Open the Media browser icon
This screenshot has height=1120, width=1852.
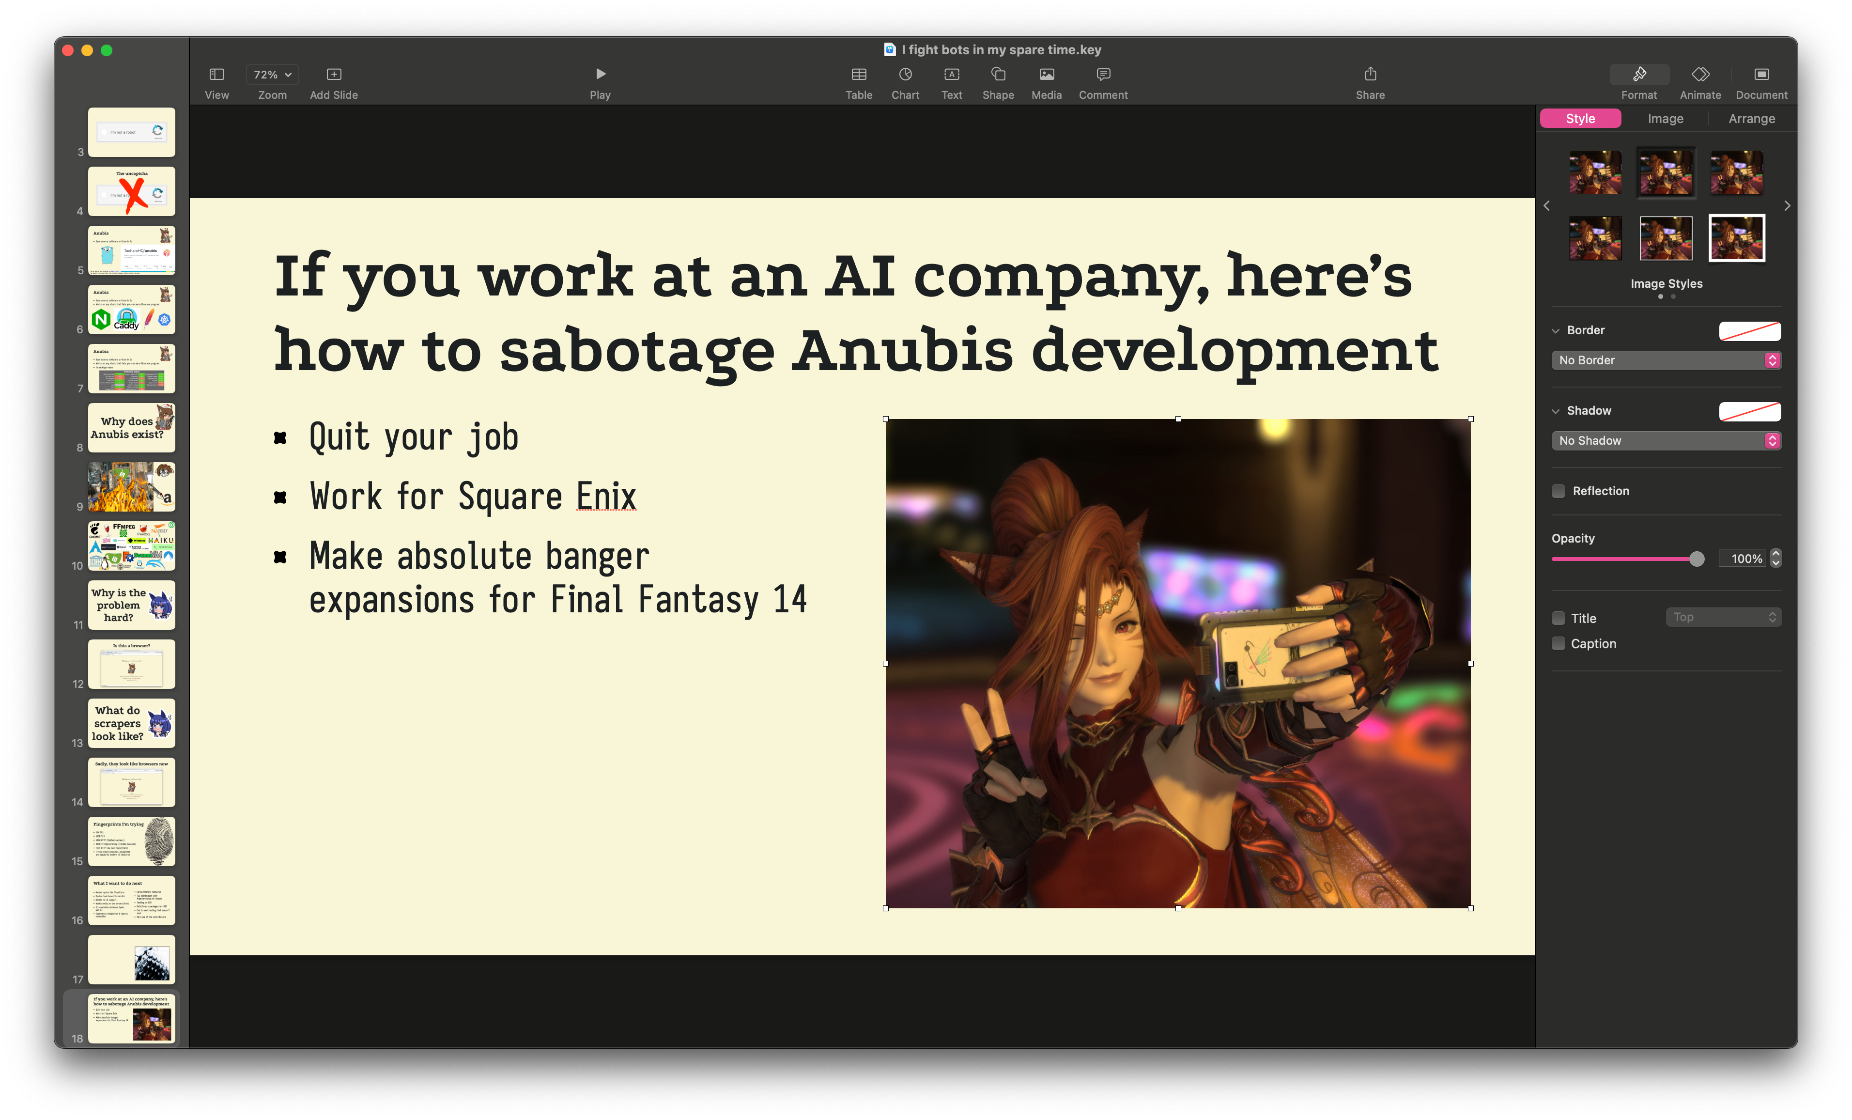(x=1046, y=75)
